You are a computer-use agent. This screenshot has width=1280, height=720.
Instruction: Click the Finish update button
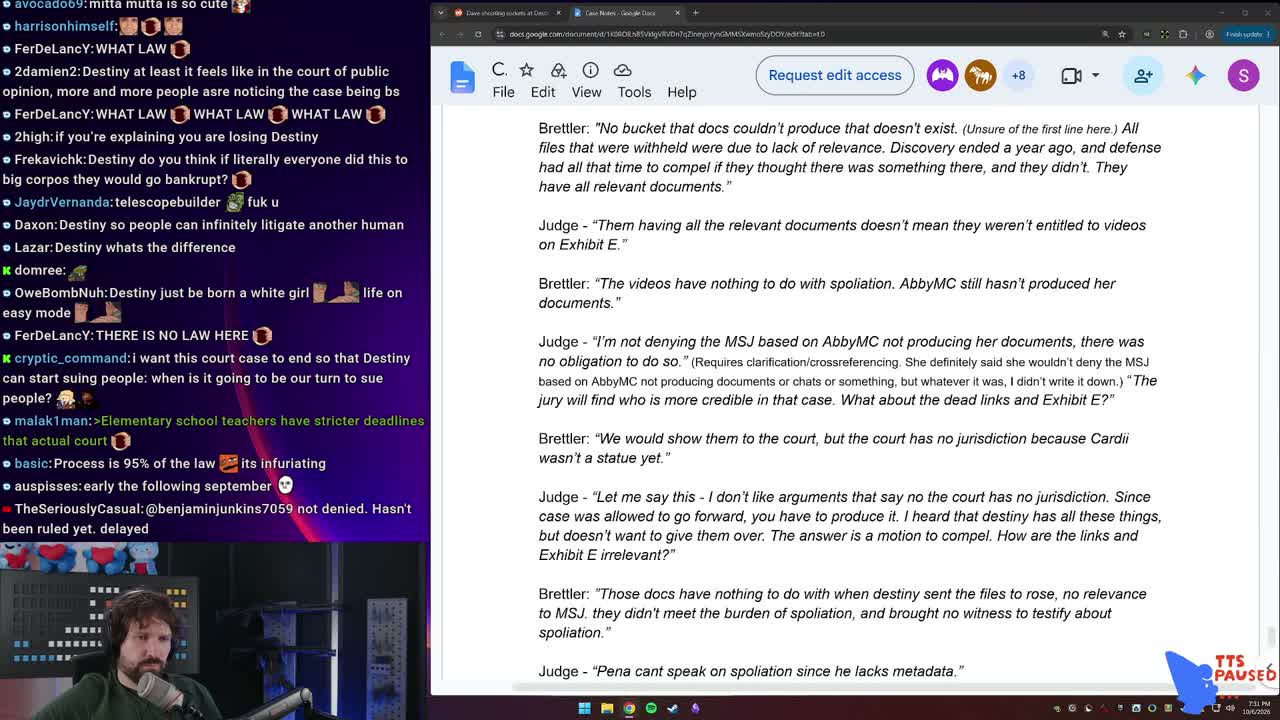1246,34
